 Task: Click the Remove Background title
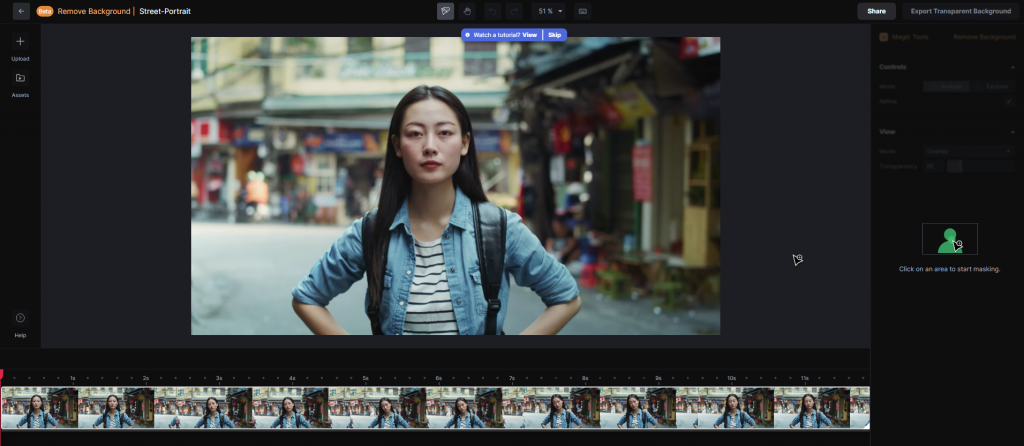(94, 11)
